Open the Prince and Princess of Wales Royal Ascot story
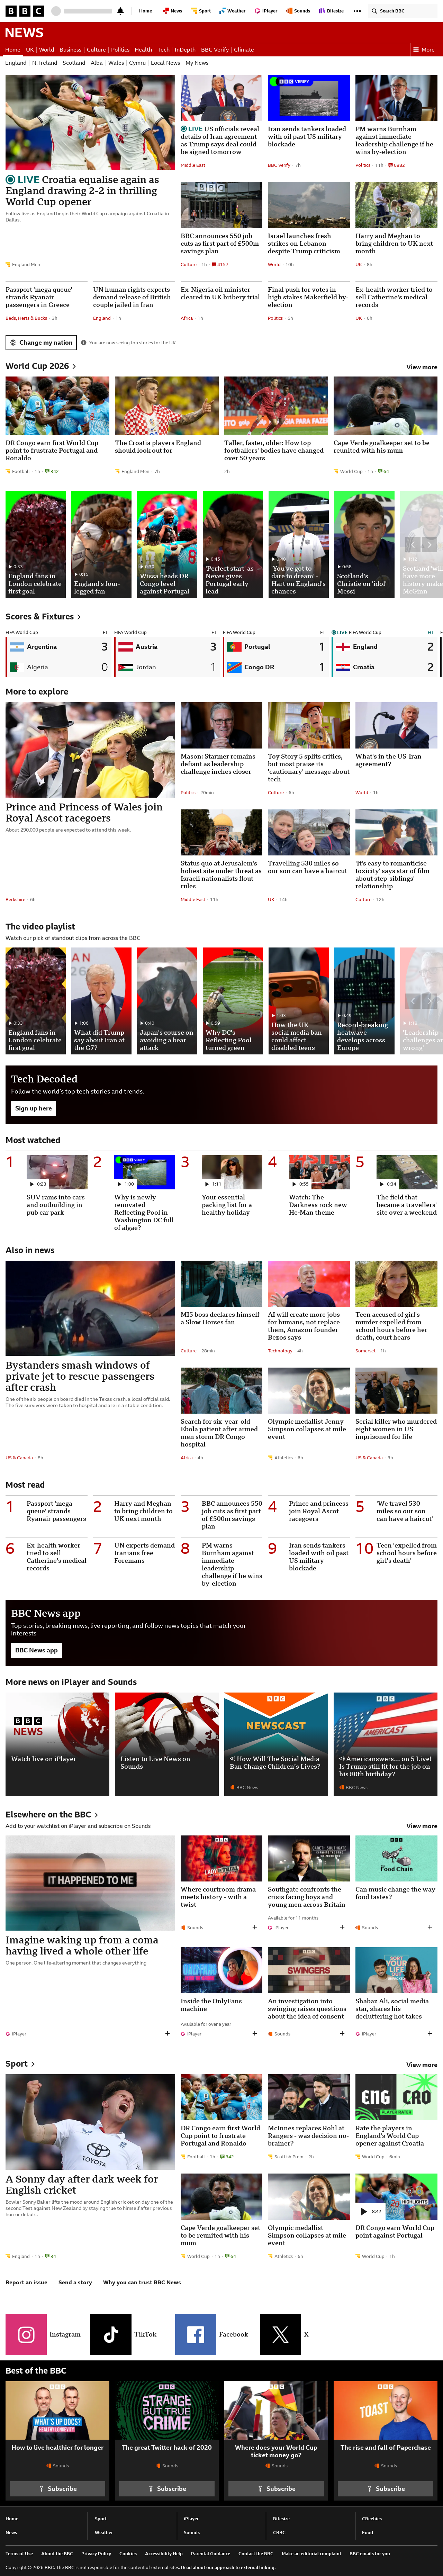The image size is (443, 2576). point(84,811)
